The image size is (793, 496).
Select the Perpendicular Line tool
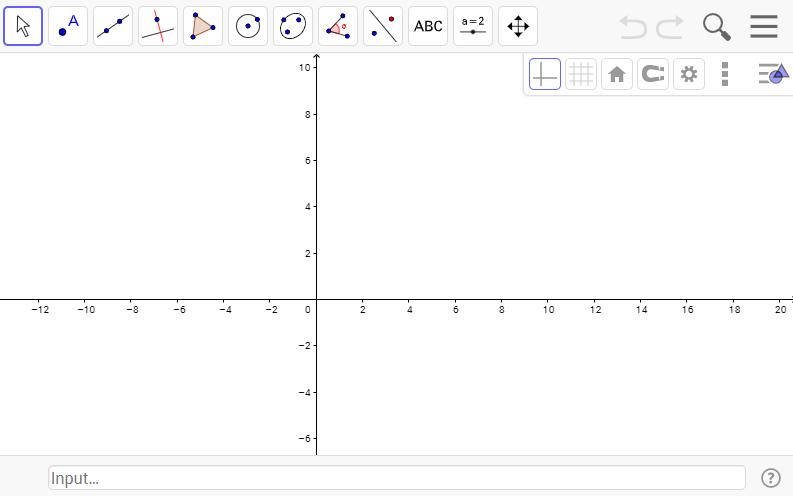(x=158, y=26)
